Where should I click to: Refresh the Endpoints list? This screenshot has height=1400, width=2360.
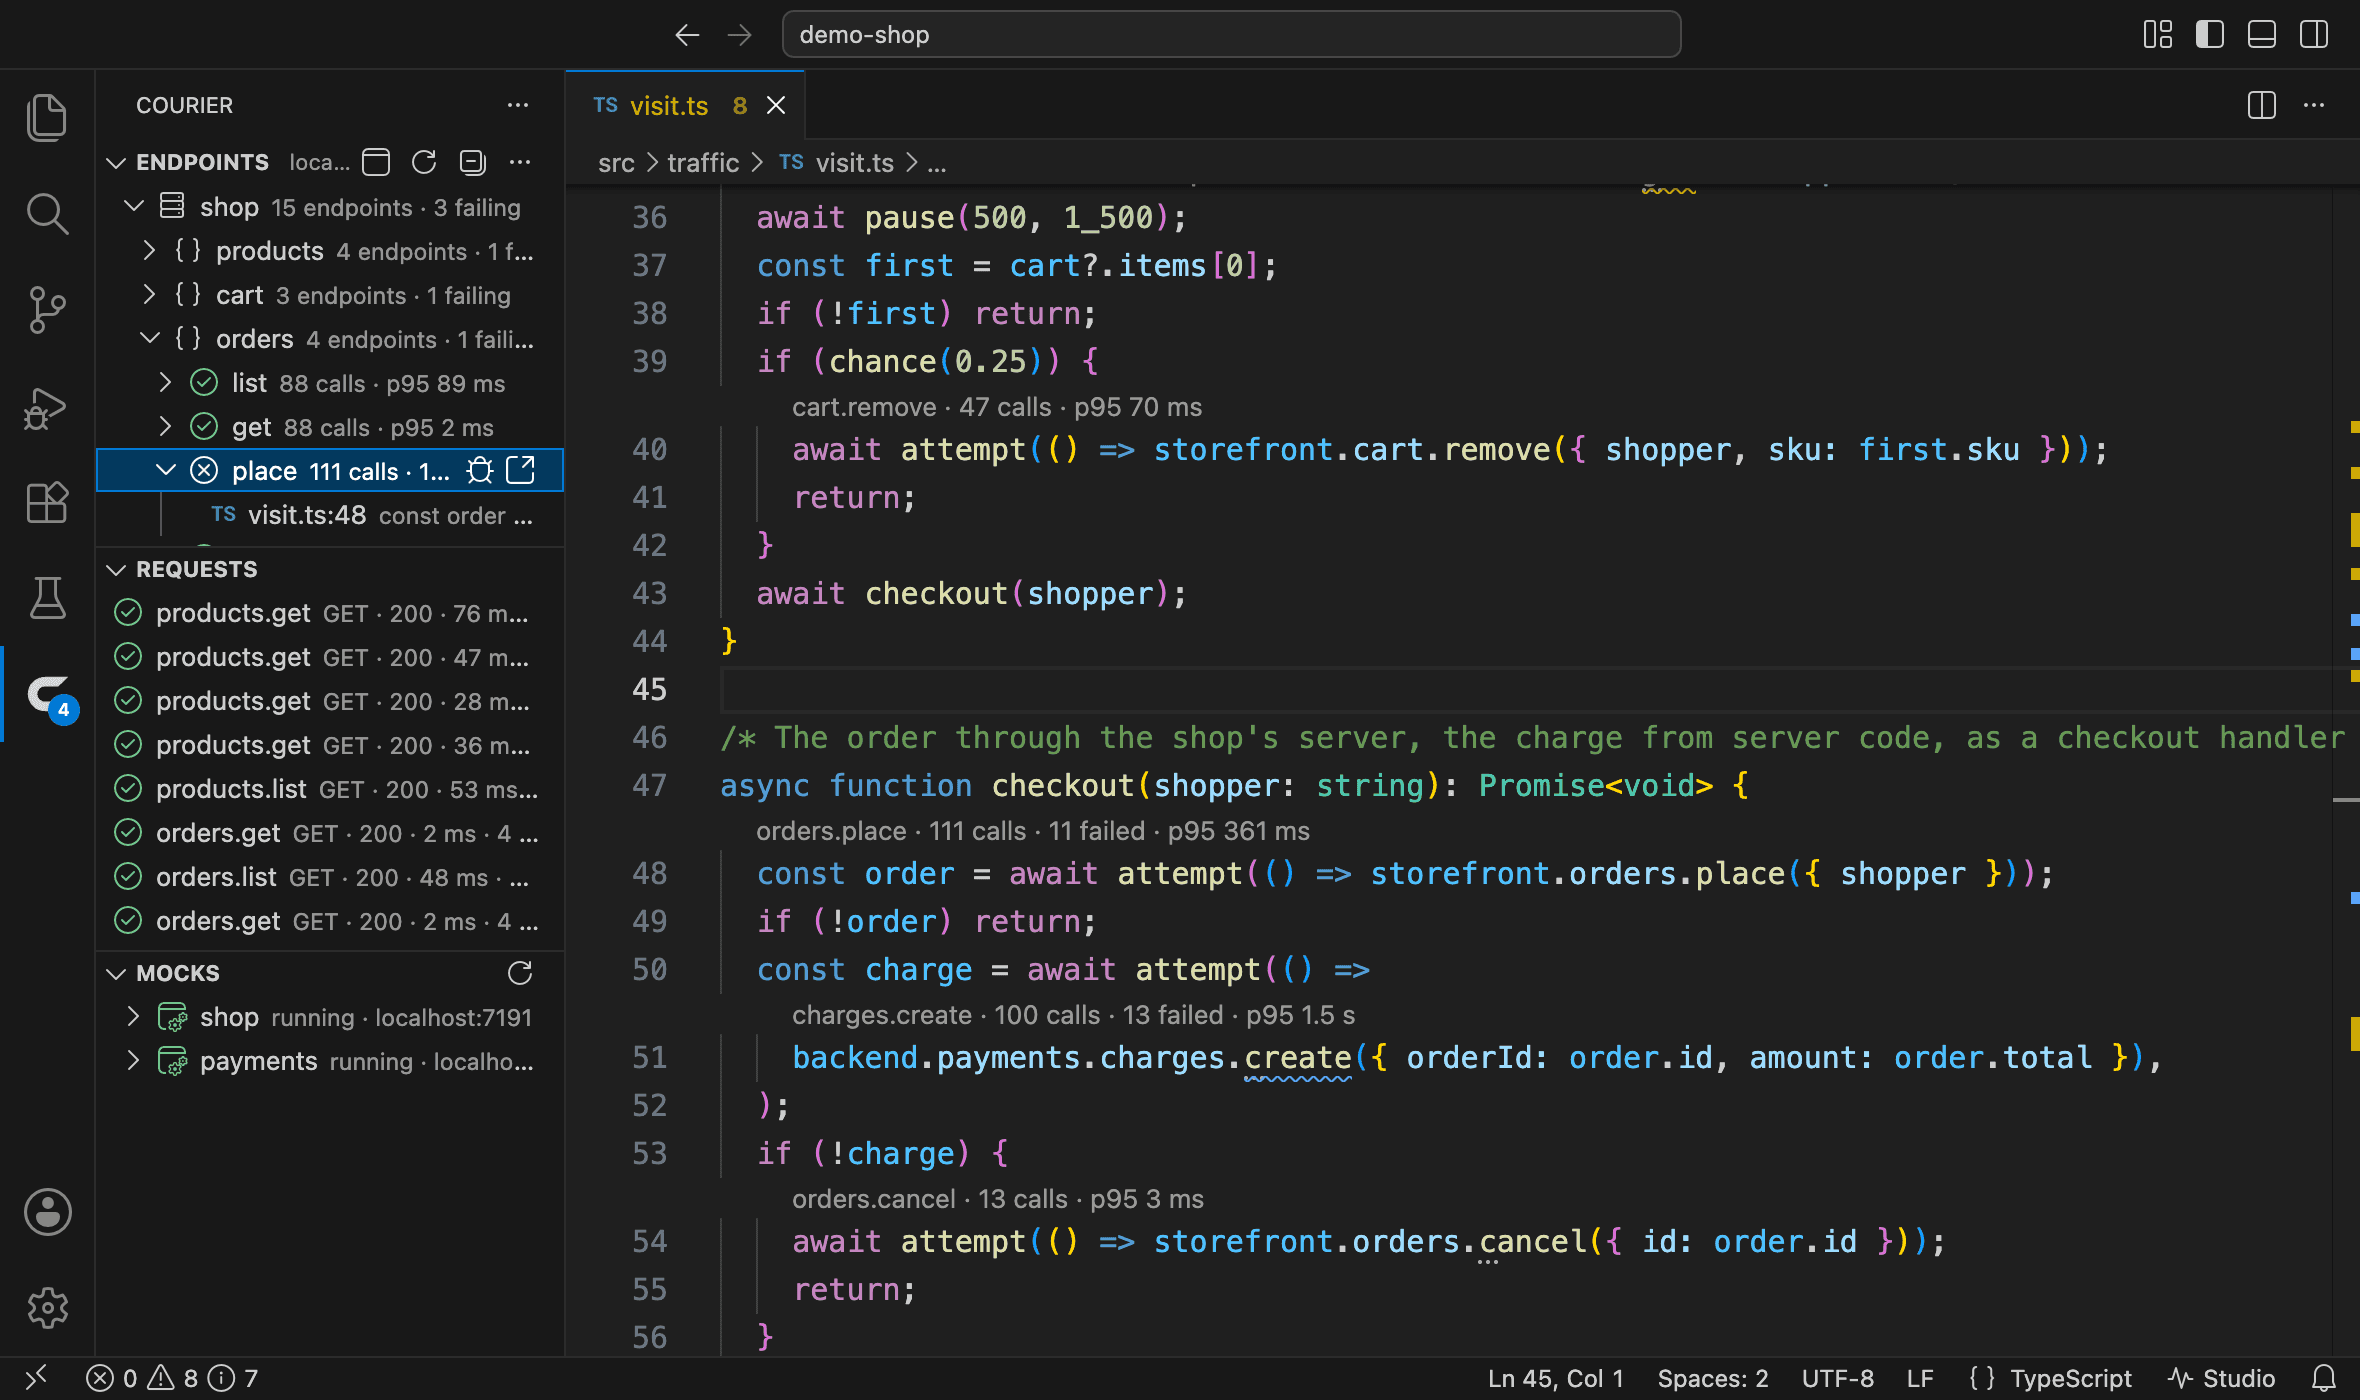[424, 162]
